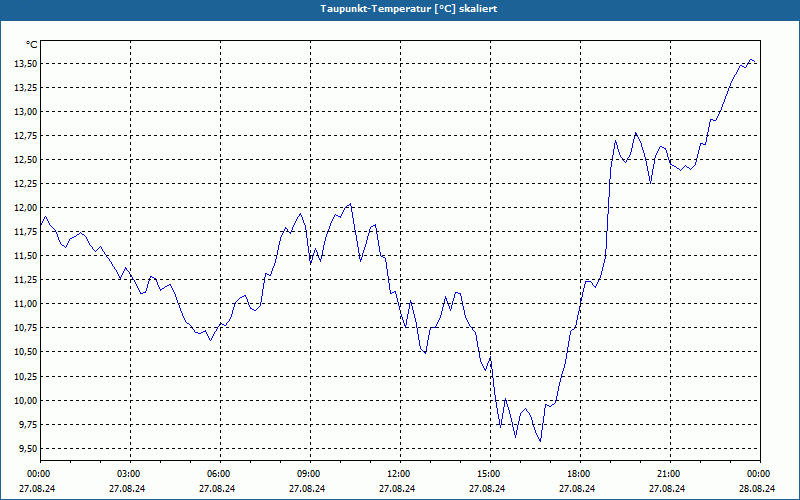Select the 13,50 y-axis label
Screen dimensions: 800x500
tap(27, 64)
